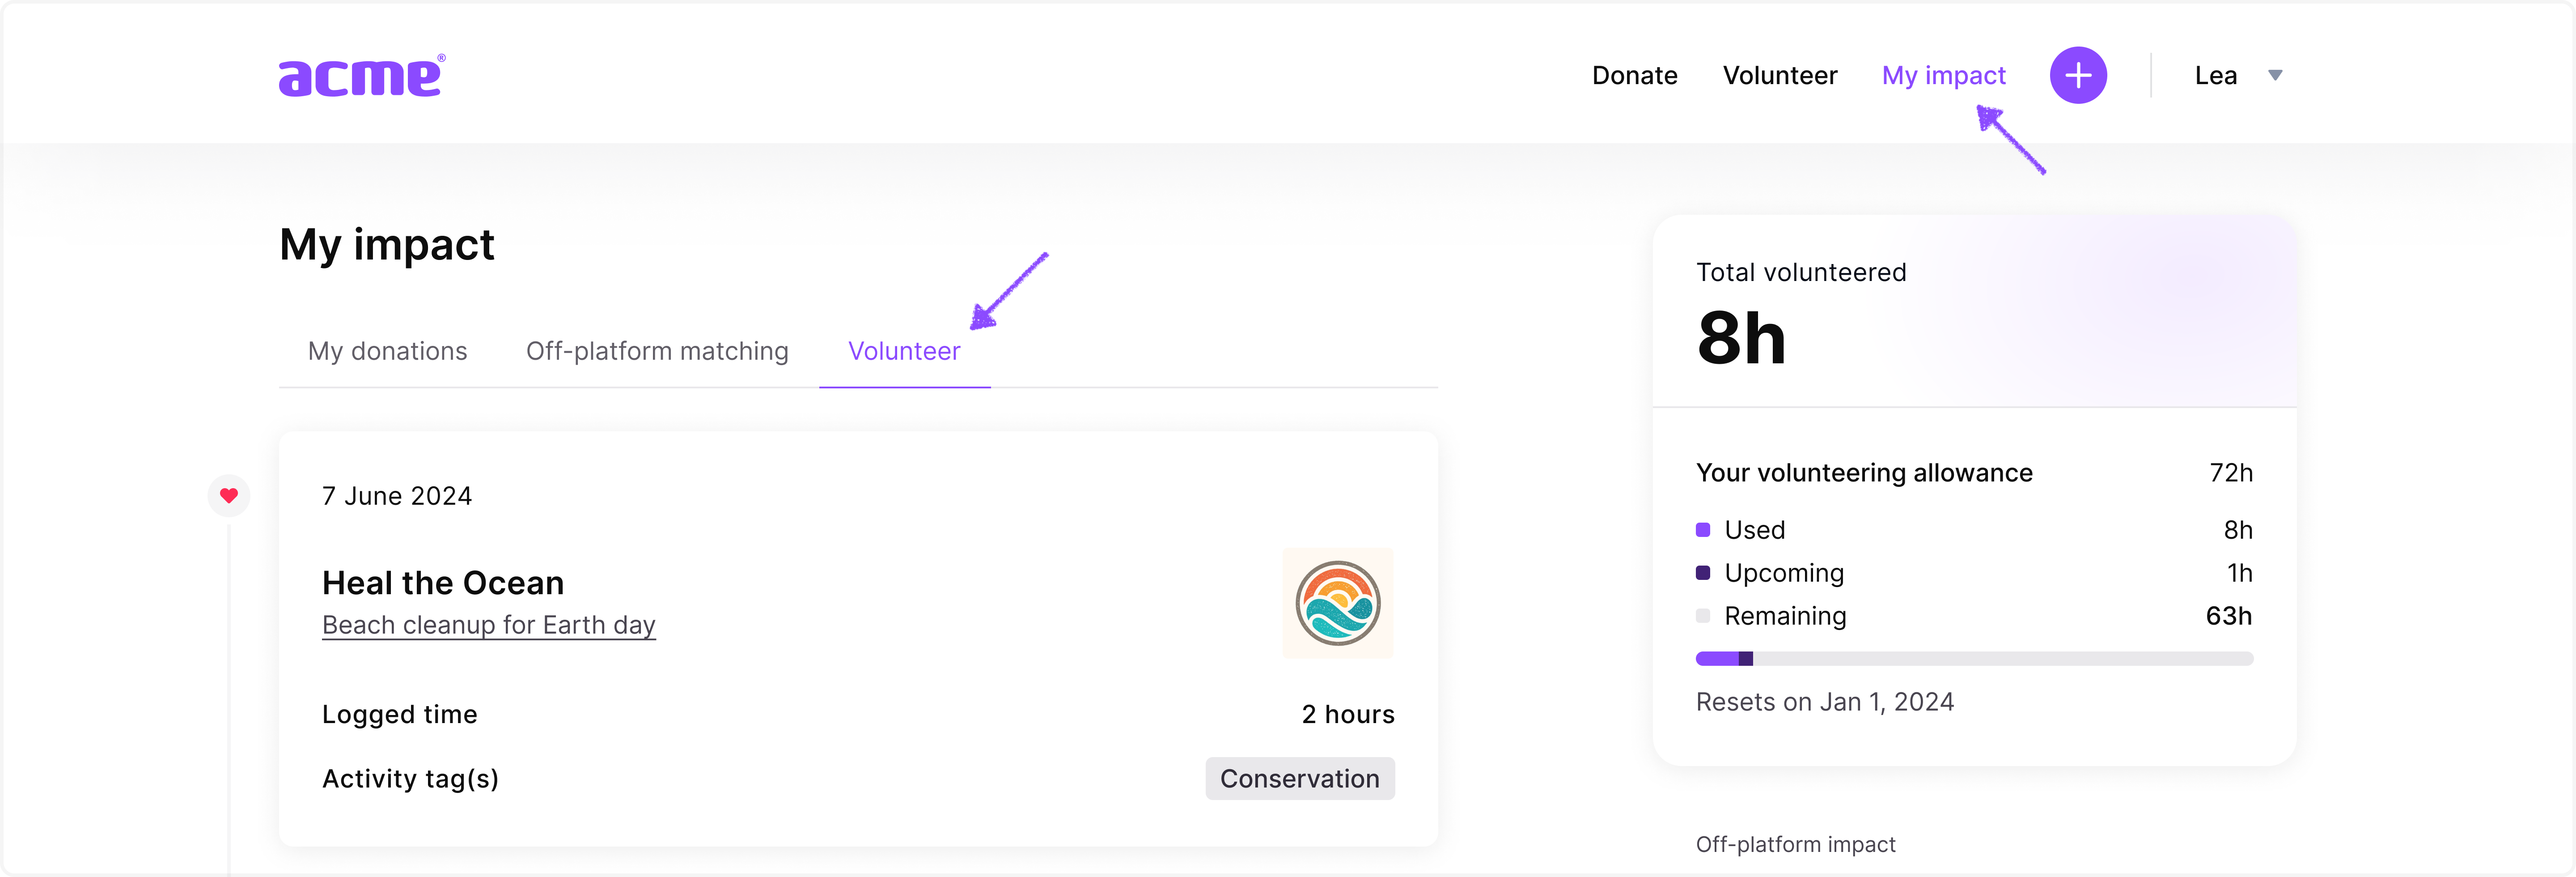Open the Volunteer item in top navigation
Image resolution: width=2576 pixels, height=877 pixels.
[x=1780, y=76]
